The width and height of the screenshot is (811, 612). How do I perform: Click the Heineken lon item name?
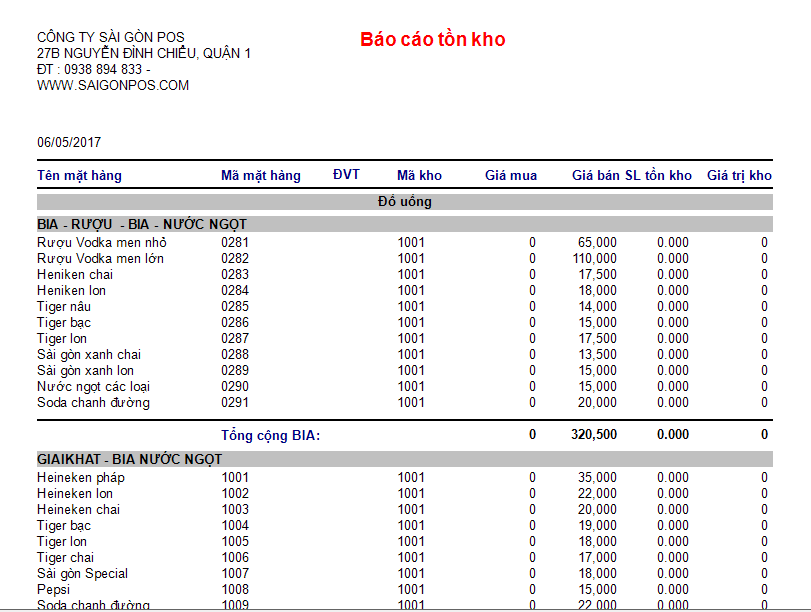point(74,494)
